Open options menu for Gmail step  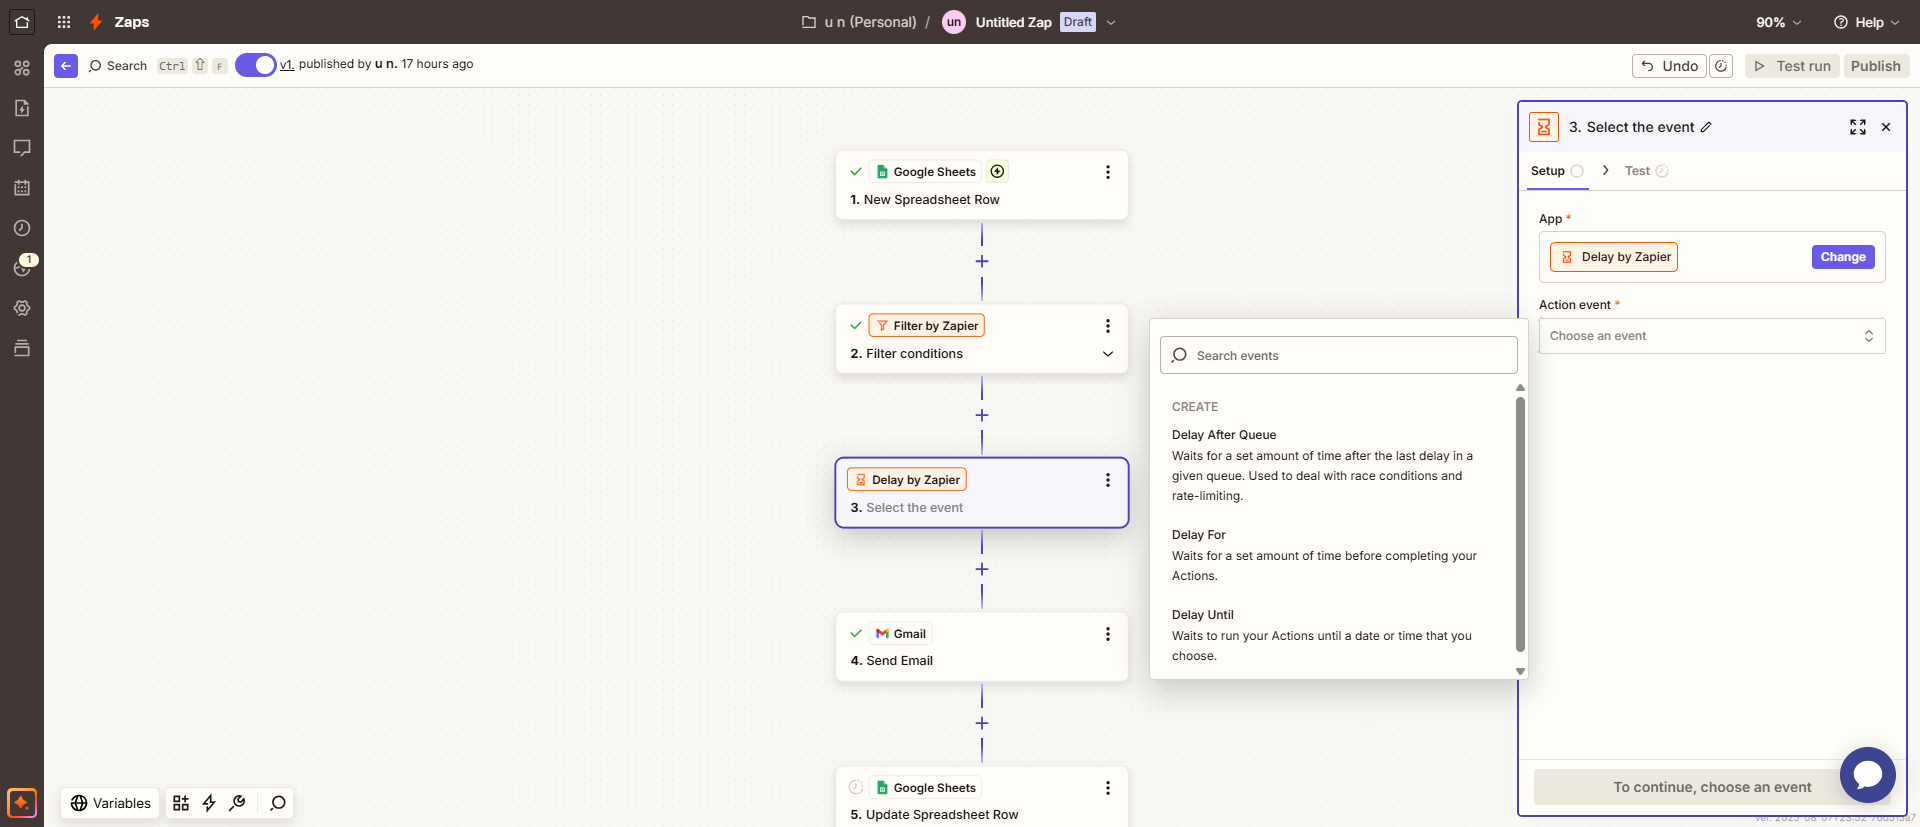[1108, 634]
